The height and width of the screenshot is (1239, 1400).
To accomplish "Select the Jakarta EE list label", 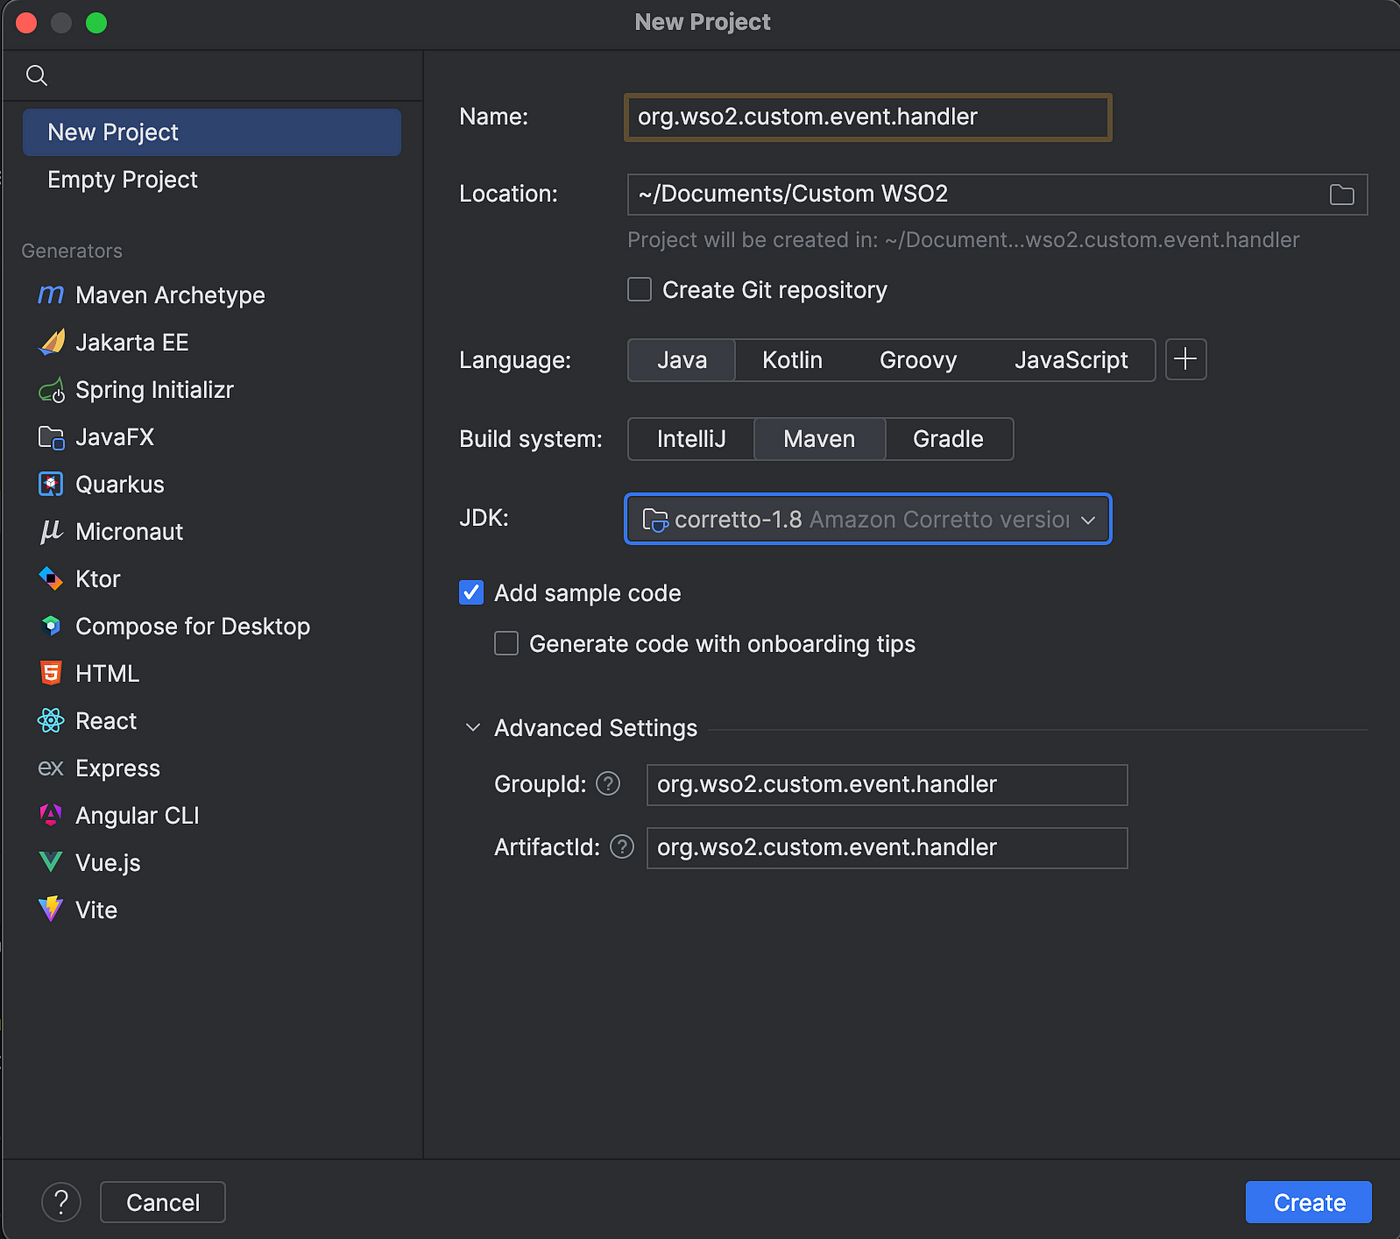I will click(132, 342).
